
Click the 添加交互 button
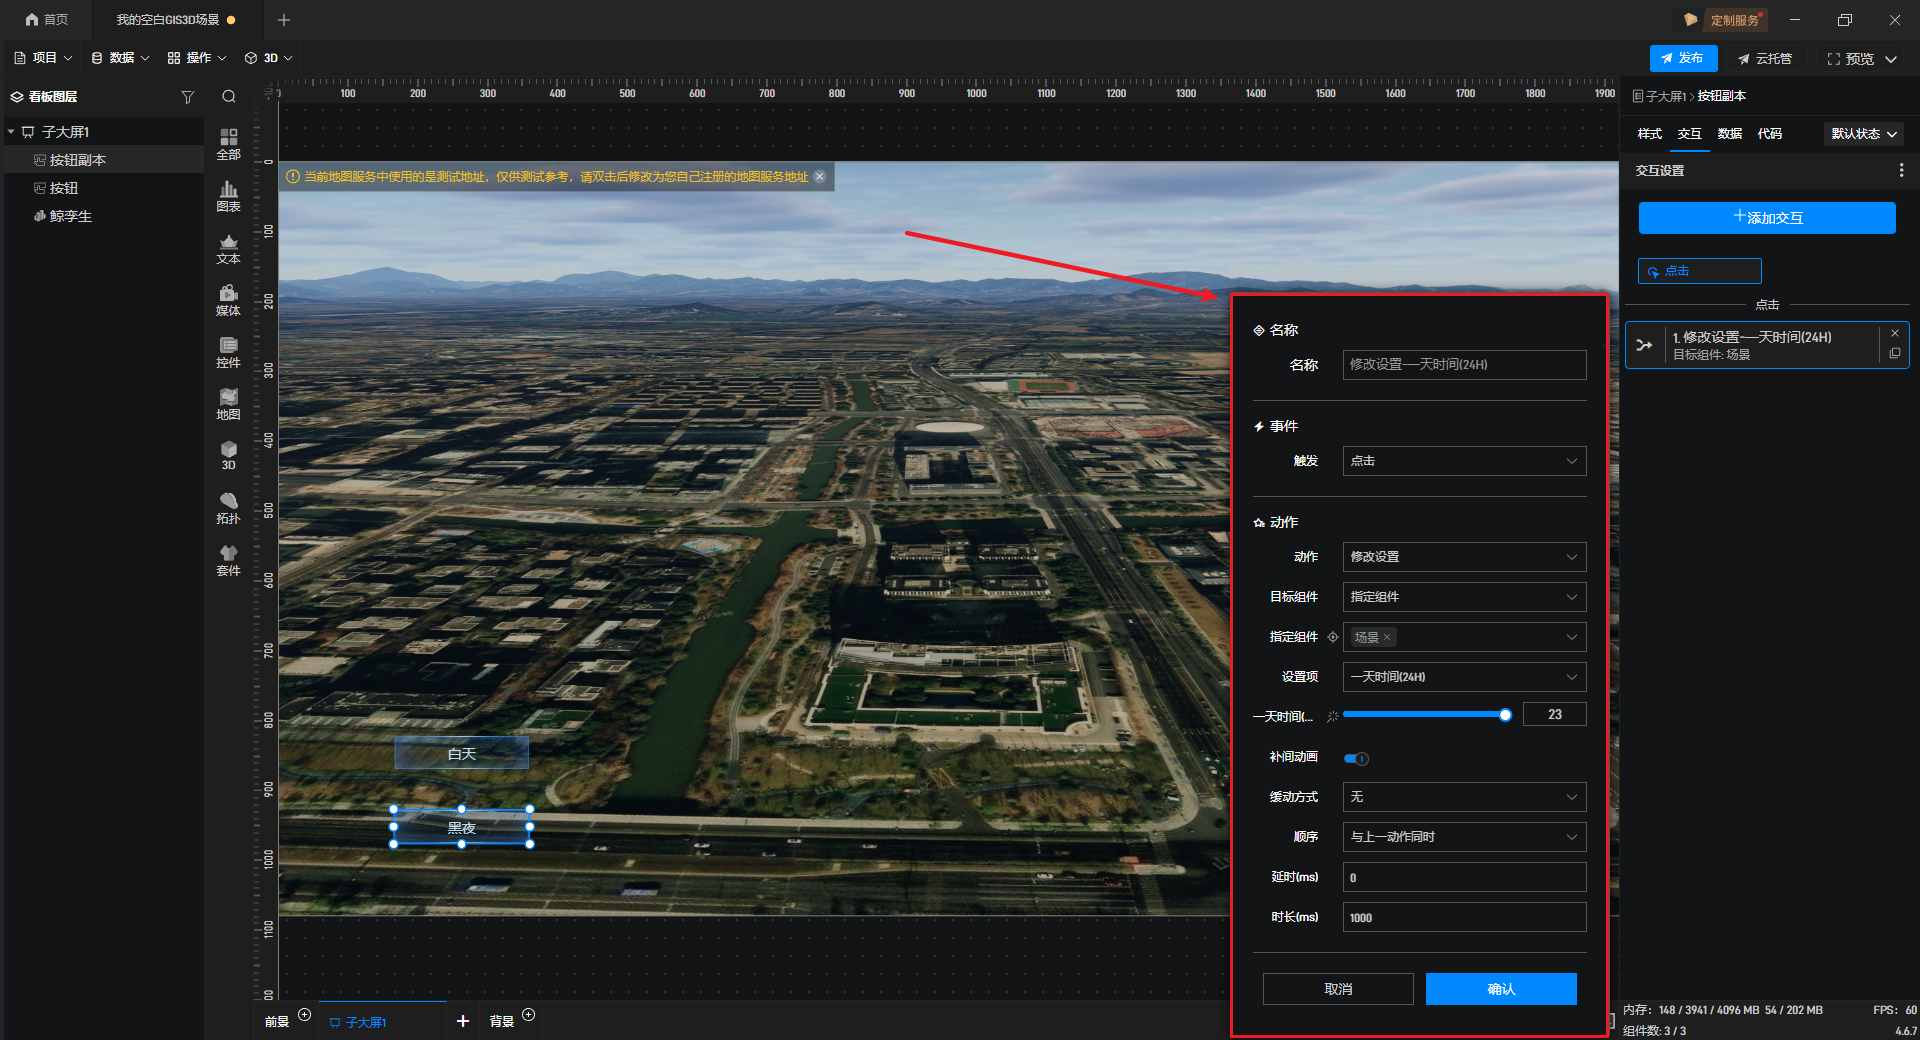click(x=1766, y=218)
